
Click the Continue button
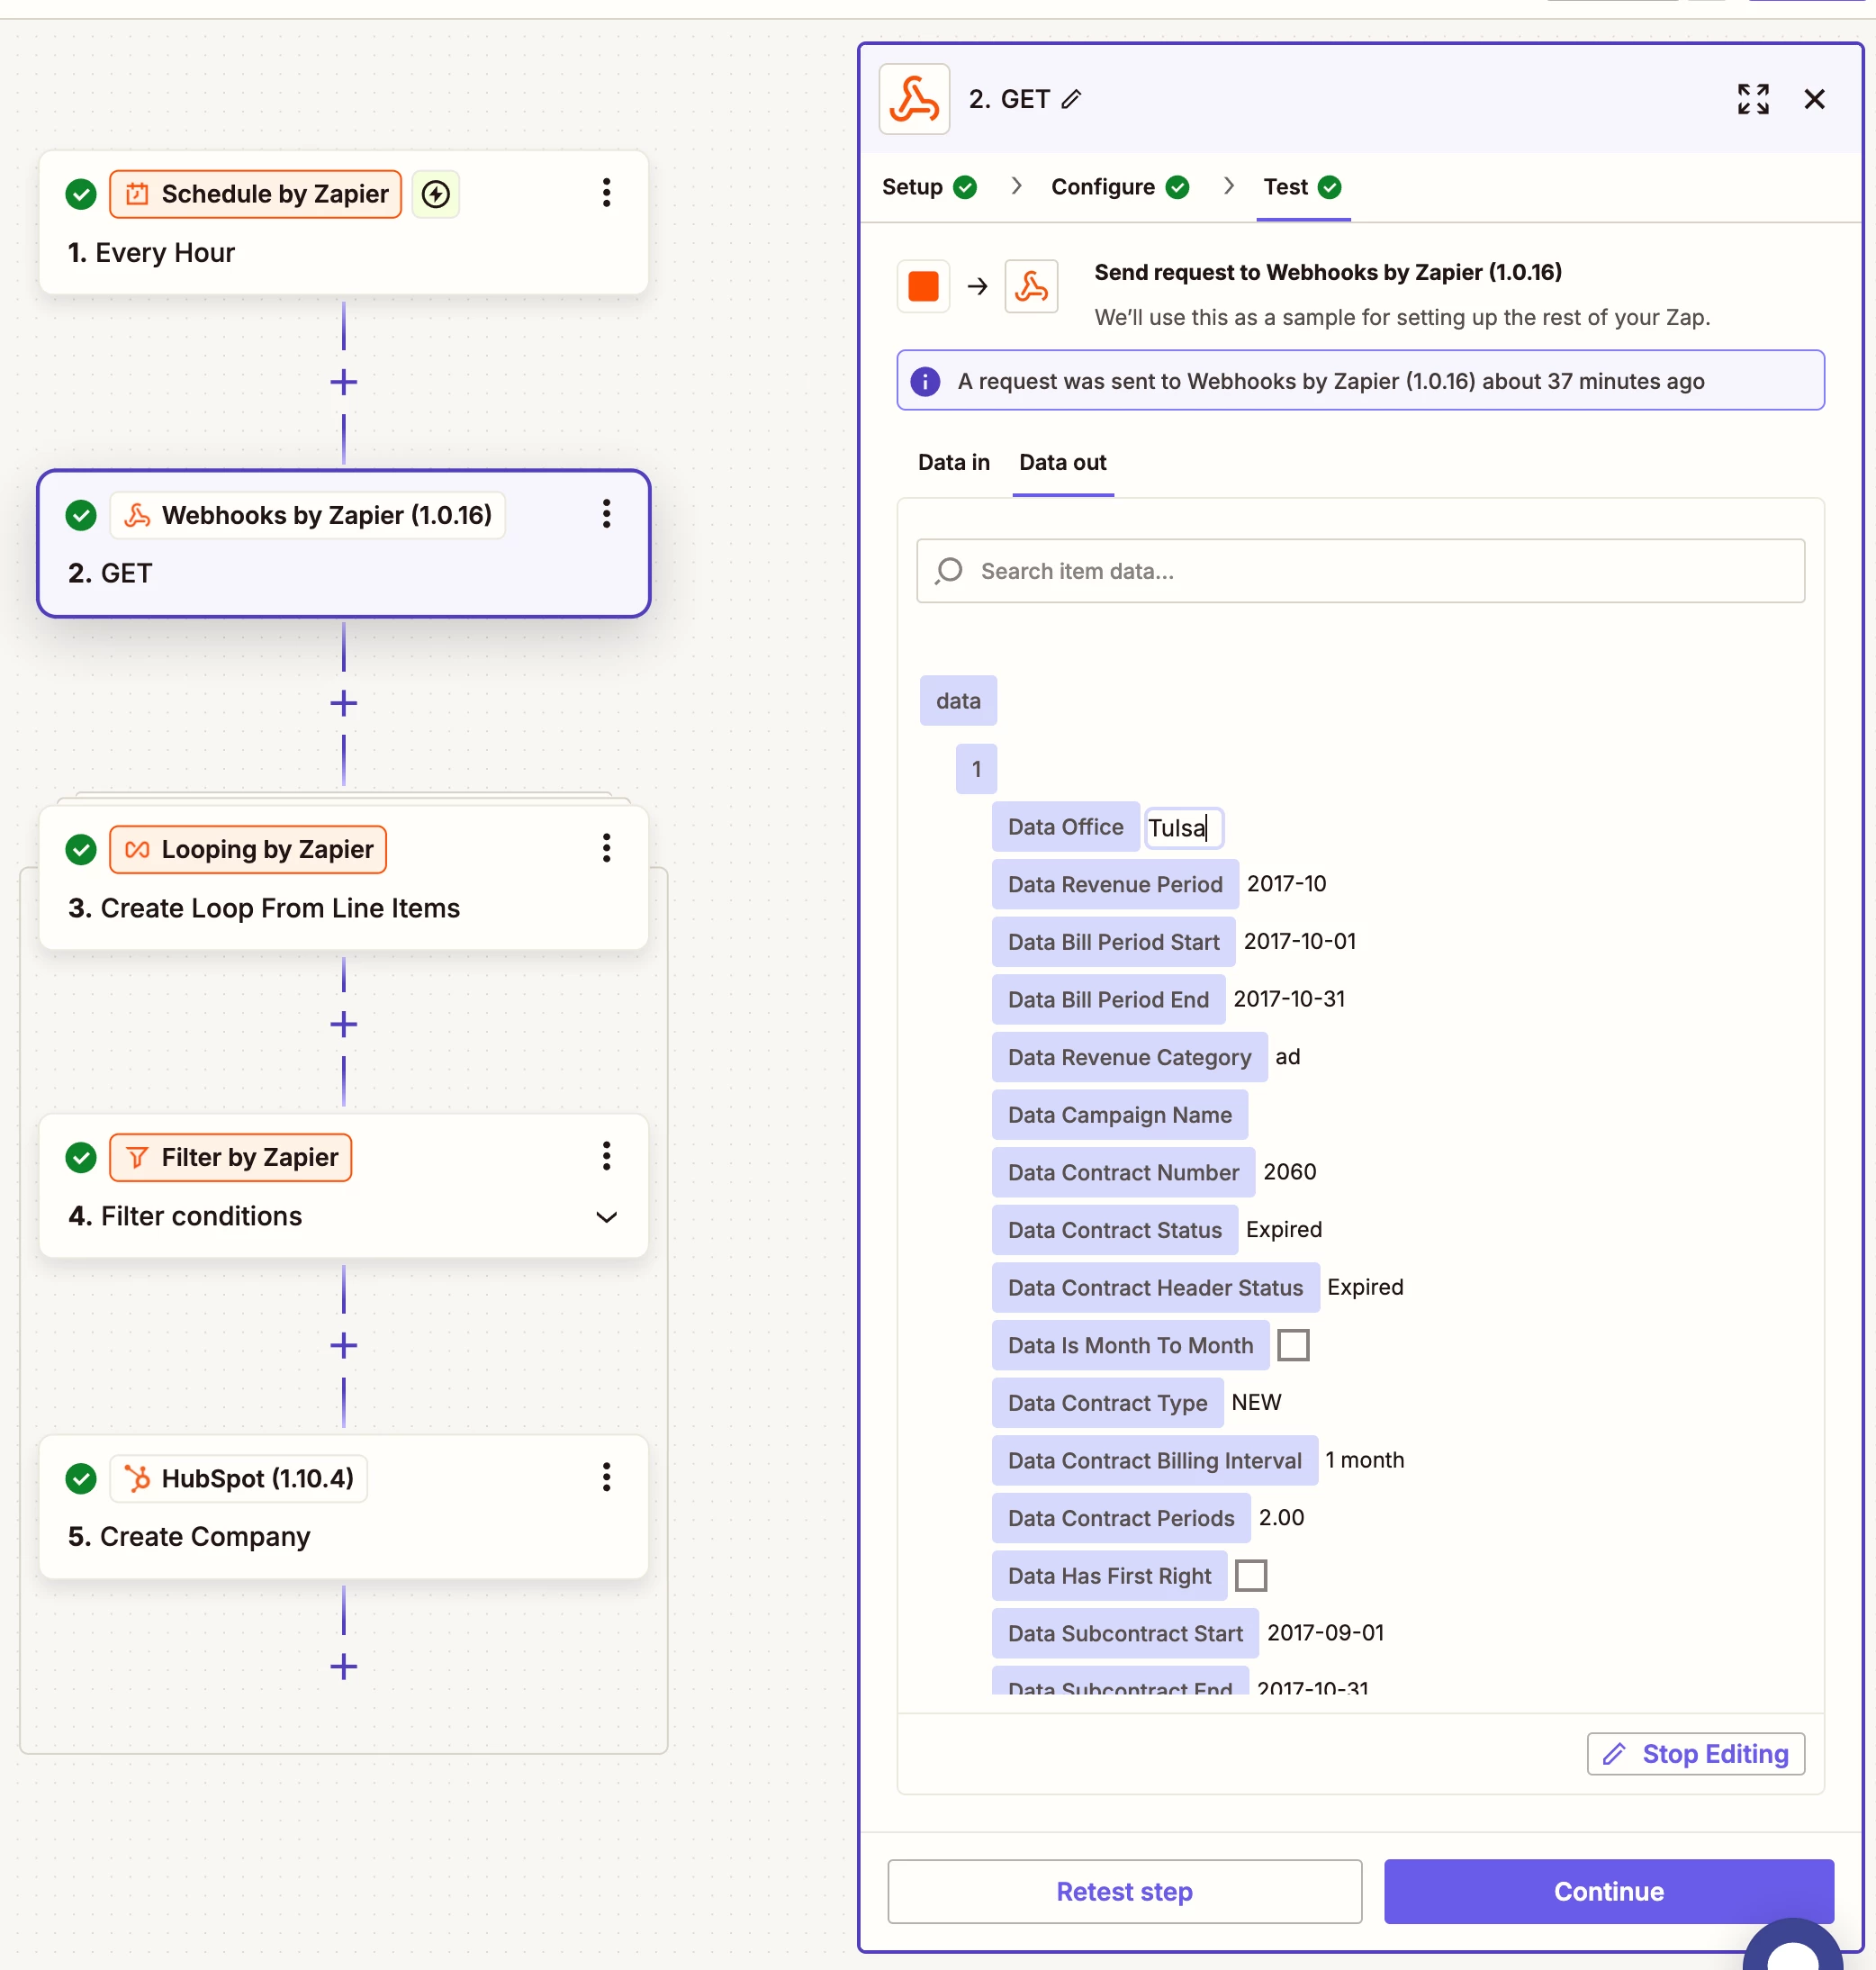tap(1608, 1891)
